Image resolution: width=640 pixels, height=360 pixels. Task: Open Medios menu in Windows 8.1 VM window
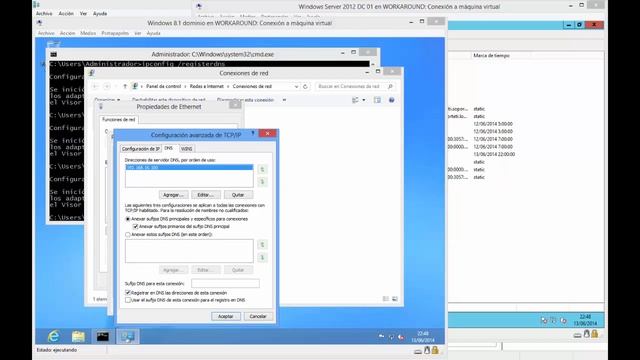click(x=88, y=33)
